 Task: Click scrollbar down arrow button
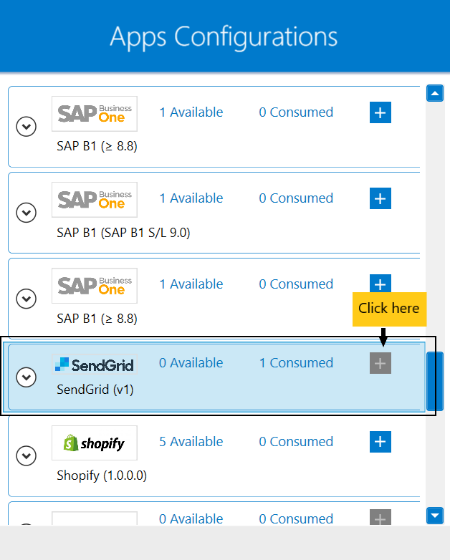435,515
